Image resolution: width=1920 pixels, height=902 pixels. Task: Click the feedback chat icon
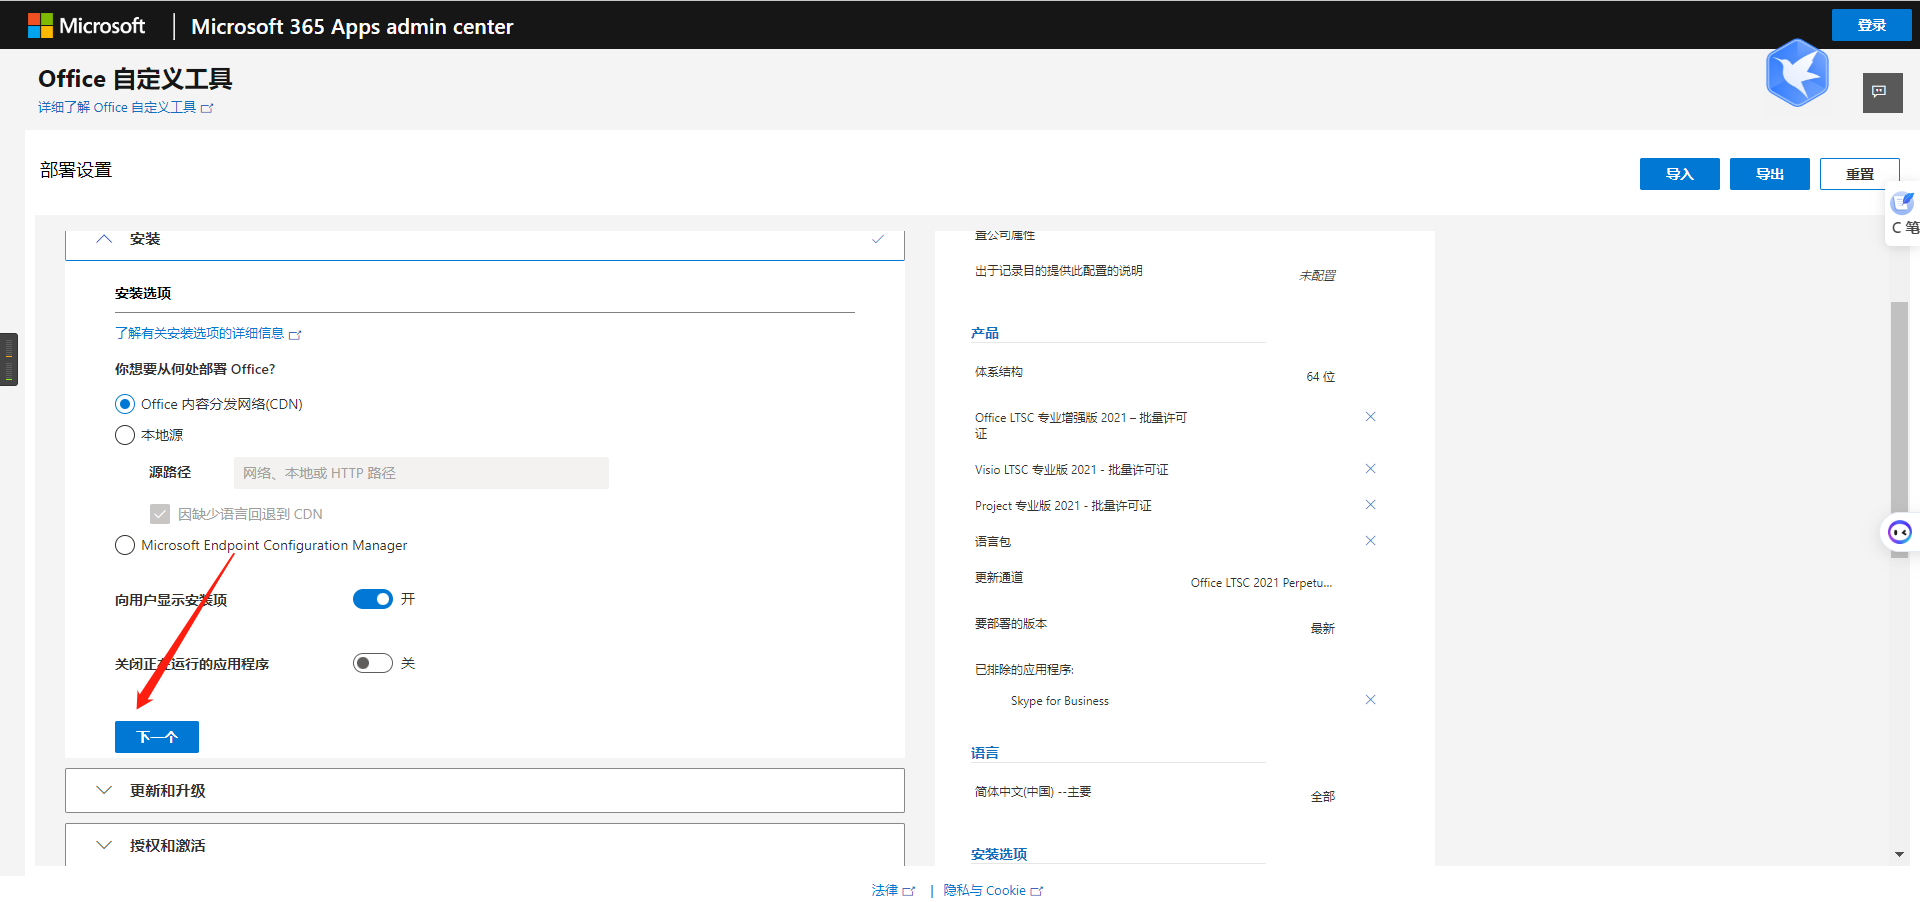click(1881, 92)
